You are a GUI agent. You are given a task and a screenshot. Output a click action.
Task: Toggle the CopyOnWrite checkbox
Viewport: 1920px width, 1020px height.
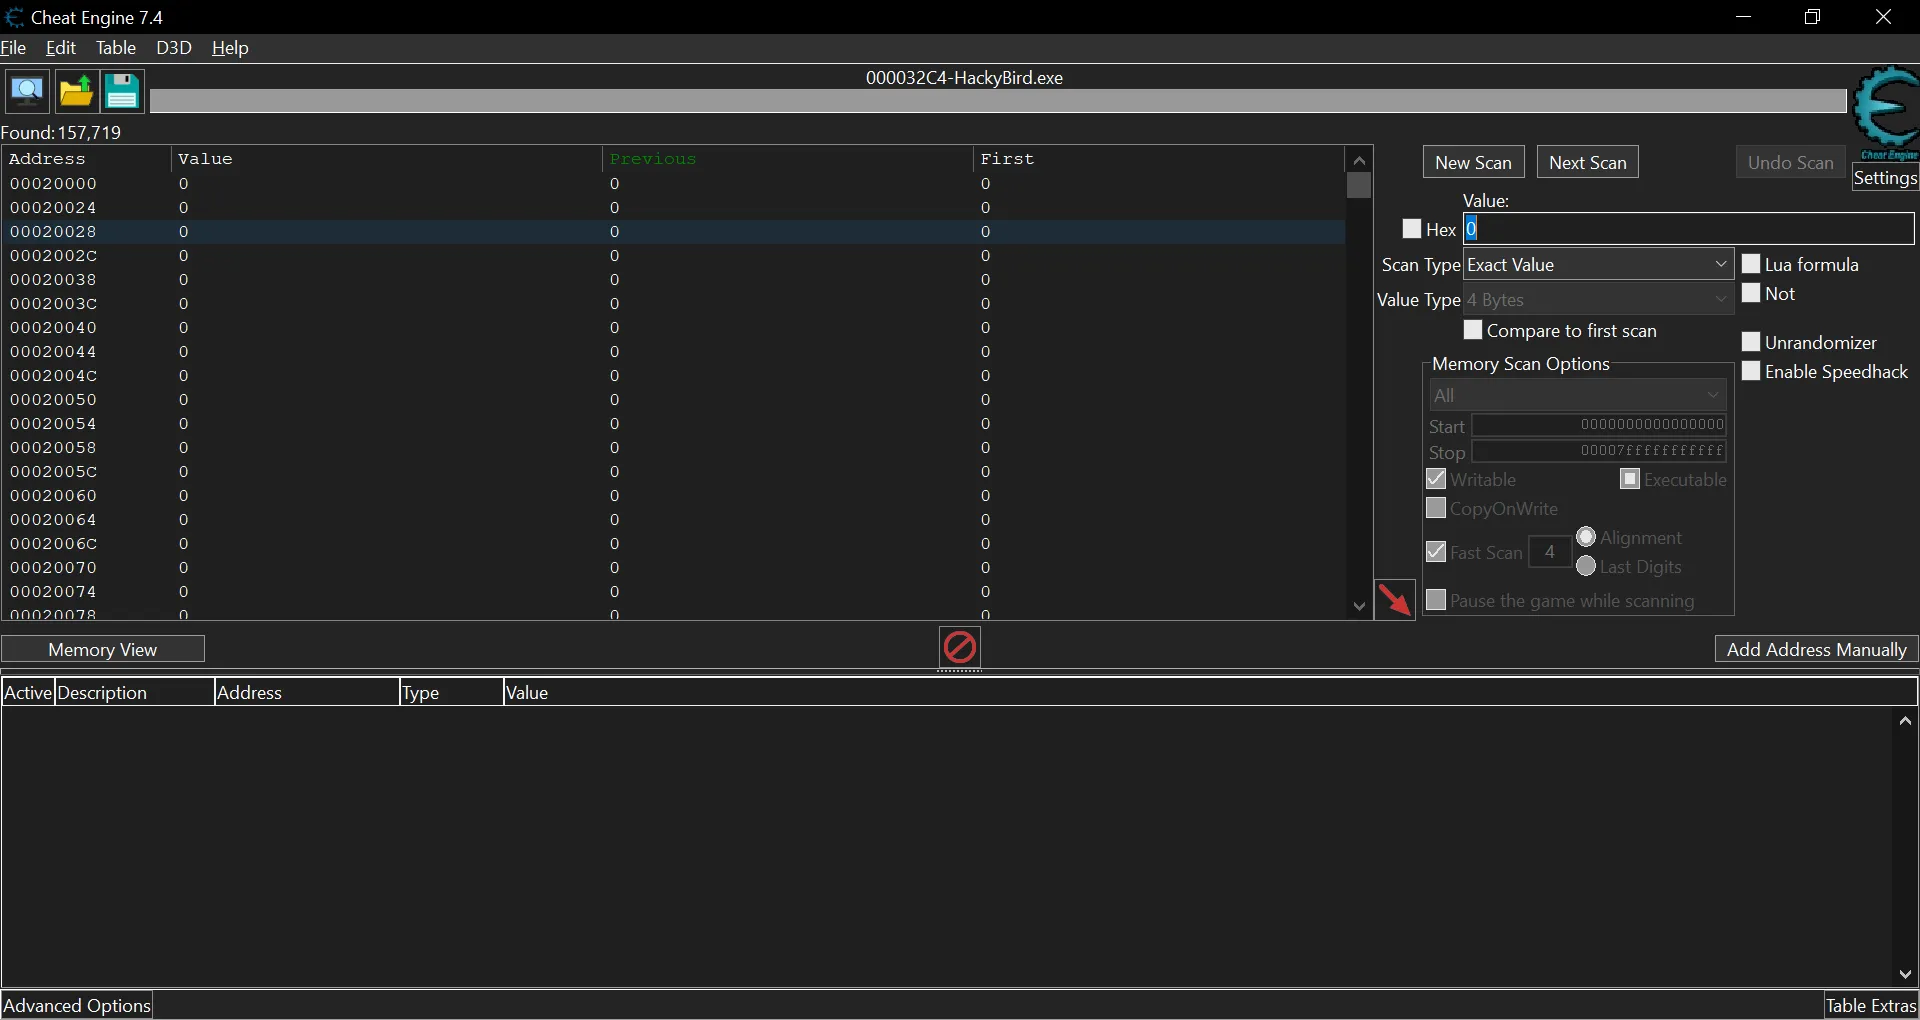(1436, 508)
